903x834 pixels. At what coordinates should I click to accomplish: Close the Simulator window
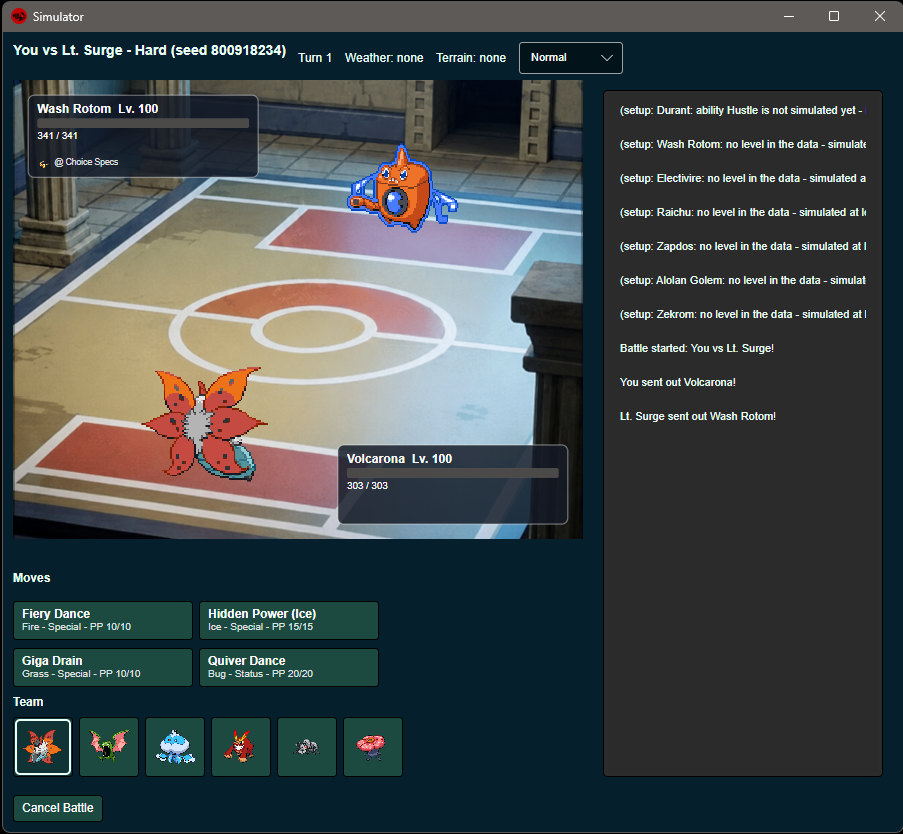click(879, 16)
